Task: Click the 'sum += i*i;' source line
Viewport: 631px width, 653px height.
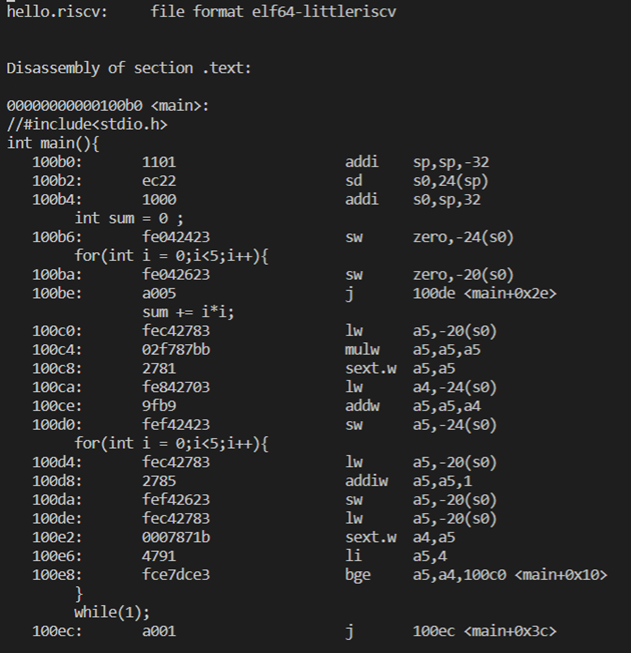Action: (x=188, y=312)
